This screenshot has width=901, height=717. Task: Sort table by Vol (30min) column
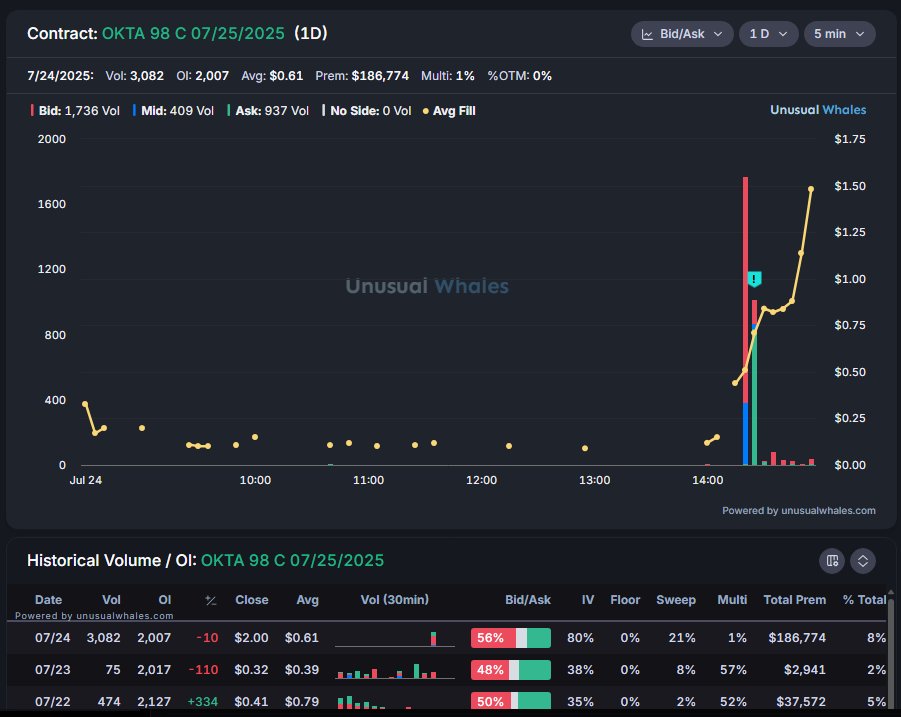394,600
